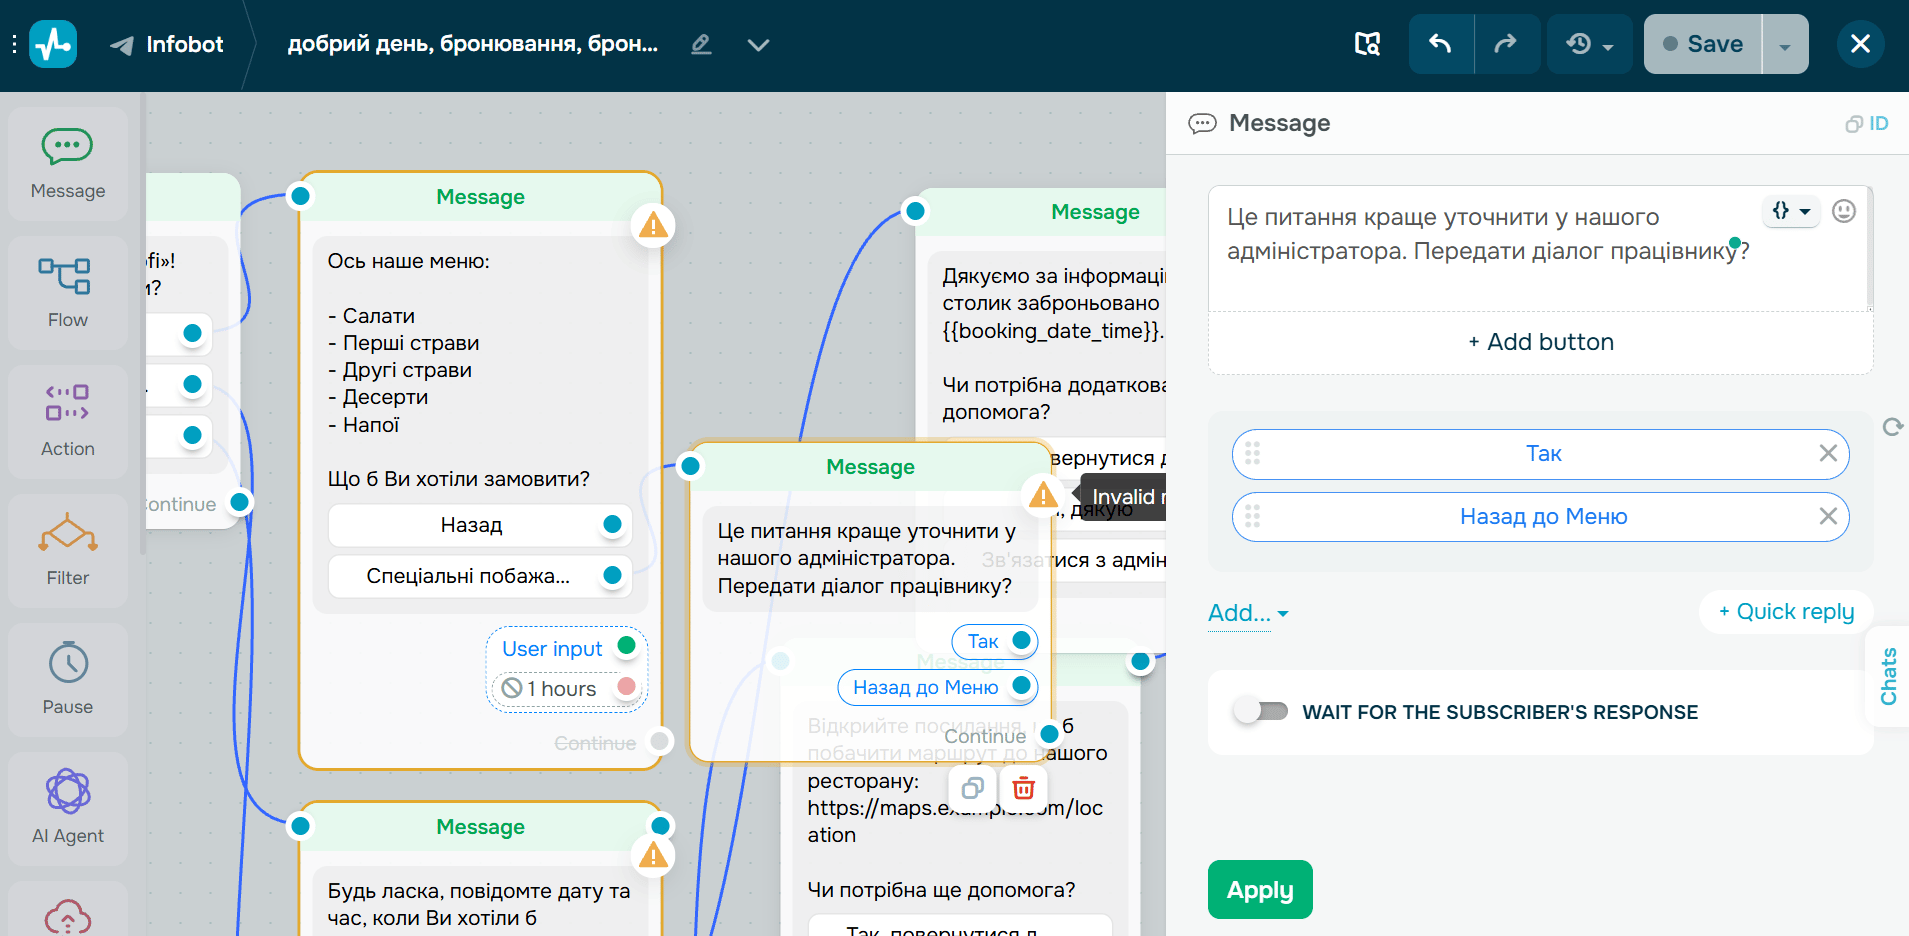Close the flow builder
Image resolution: width=1909 pixels, height=936 pixels.
(x=1860, y=44)
